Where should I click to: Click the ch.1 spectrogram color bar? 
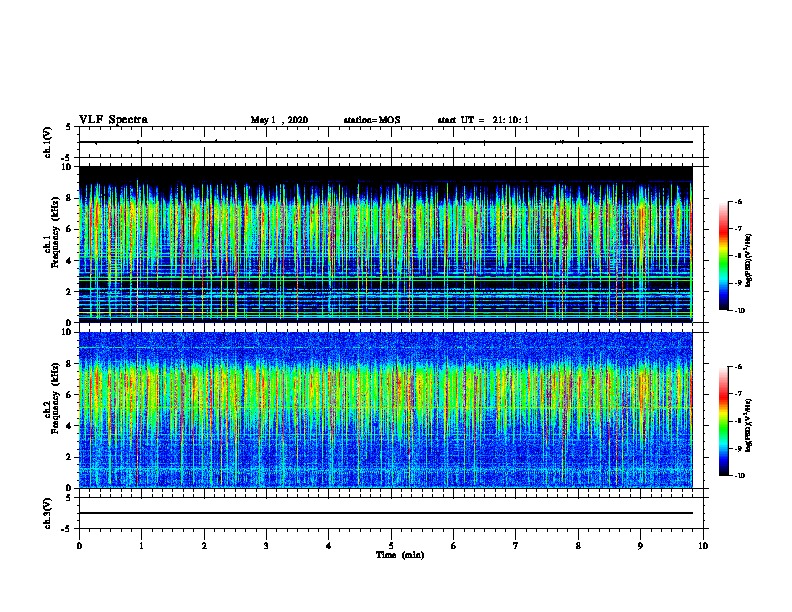[x=723, y=256]
